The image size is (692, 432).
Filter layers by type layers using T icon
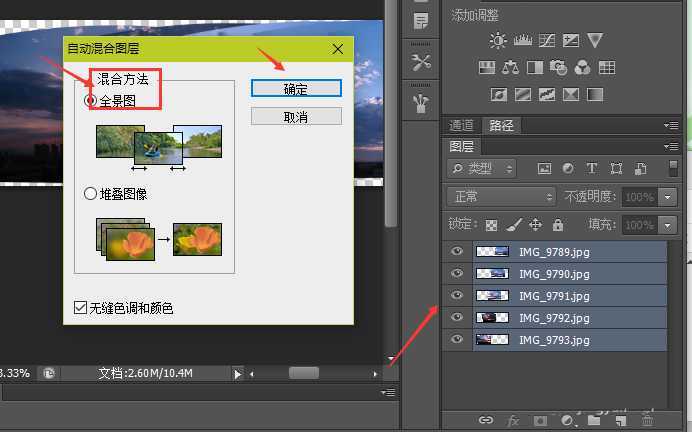pos(591,169)
